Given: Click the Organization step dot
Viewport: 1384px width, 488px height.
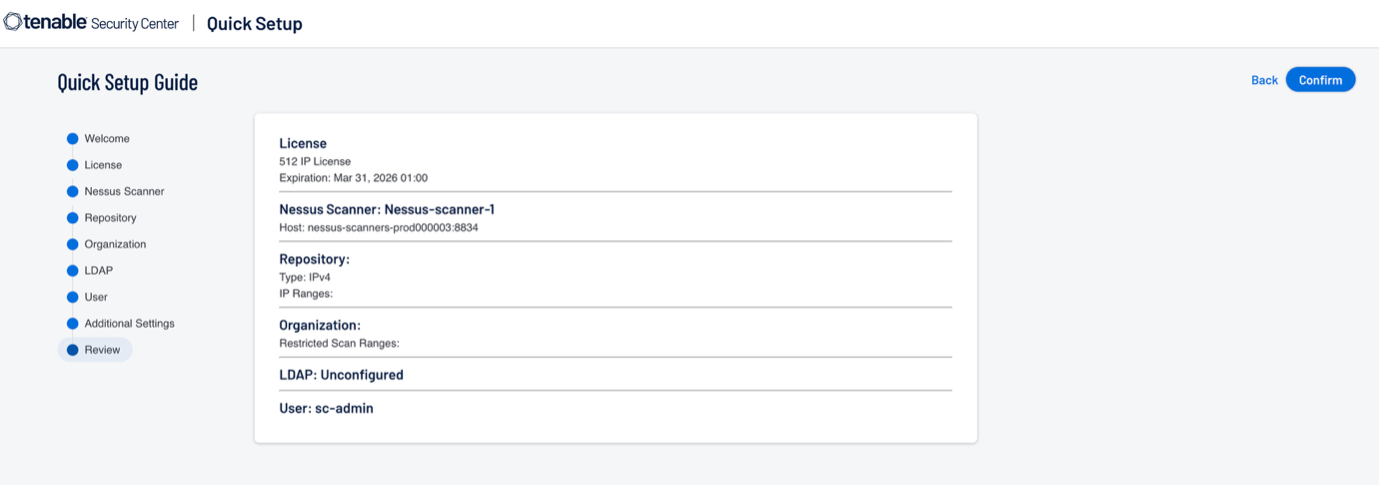Looking at the screenshot, I should [x=72, y=244].
